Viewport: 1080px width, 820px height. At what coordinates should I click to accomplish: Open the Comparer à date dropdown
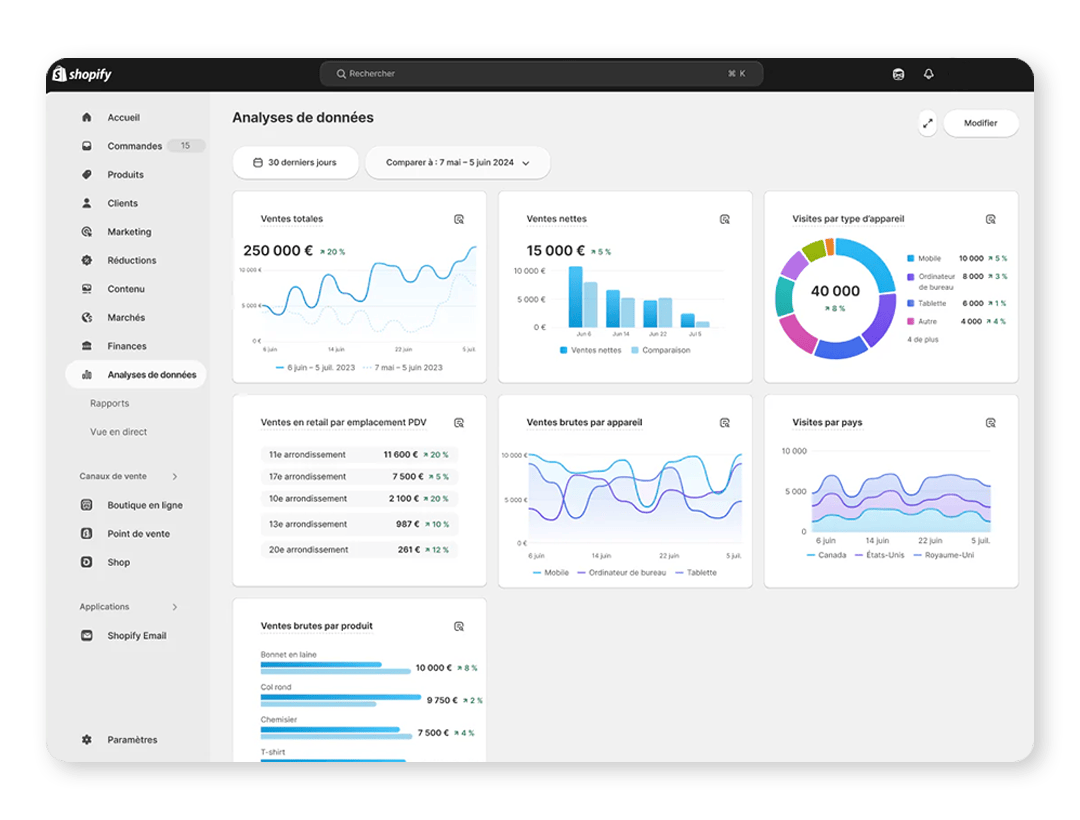pos(457,162)
